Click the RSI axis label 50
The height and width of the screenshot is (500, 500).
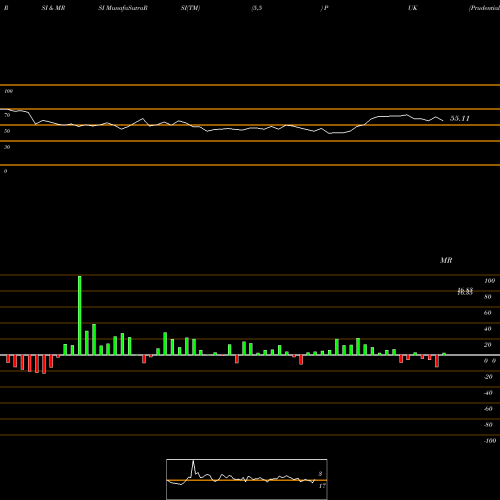click(x=7, y=131)
